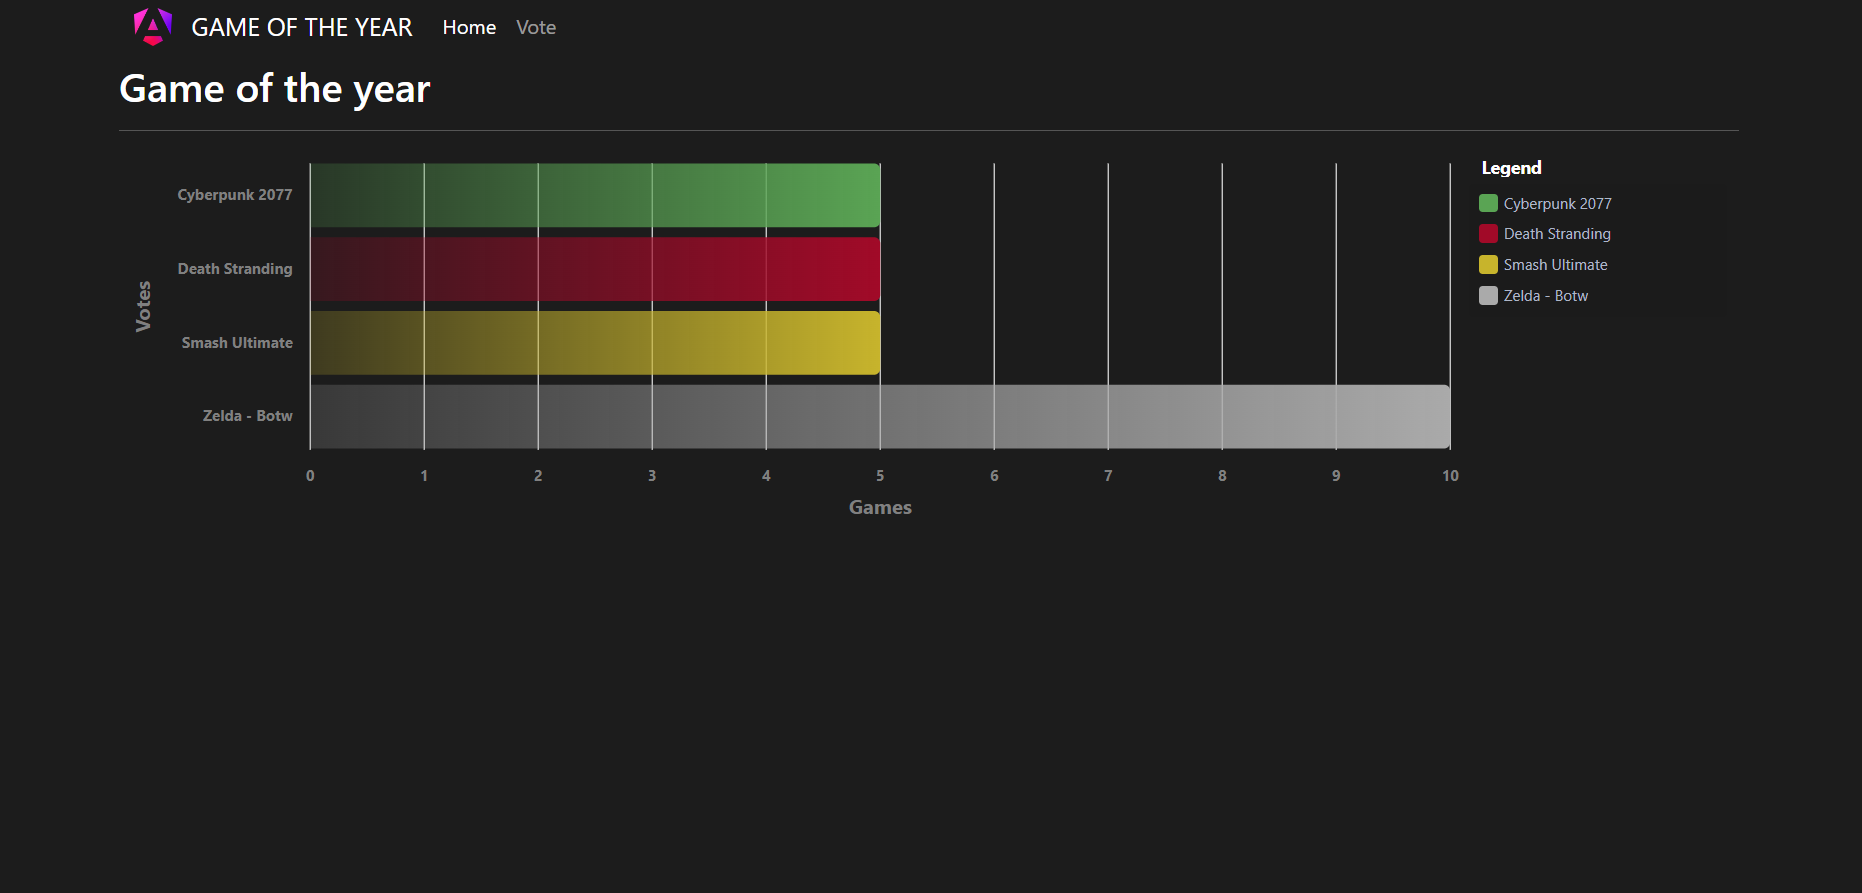Click the Cyberpunk 2077 y-axis label
Image resolution: width=1862 pixels, height=893 pixels.
point(235,195)
